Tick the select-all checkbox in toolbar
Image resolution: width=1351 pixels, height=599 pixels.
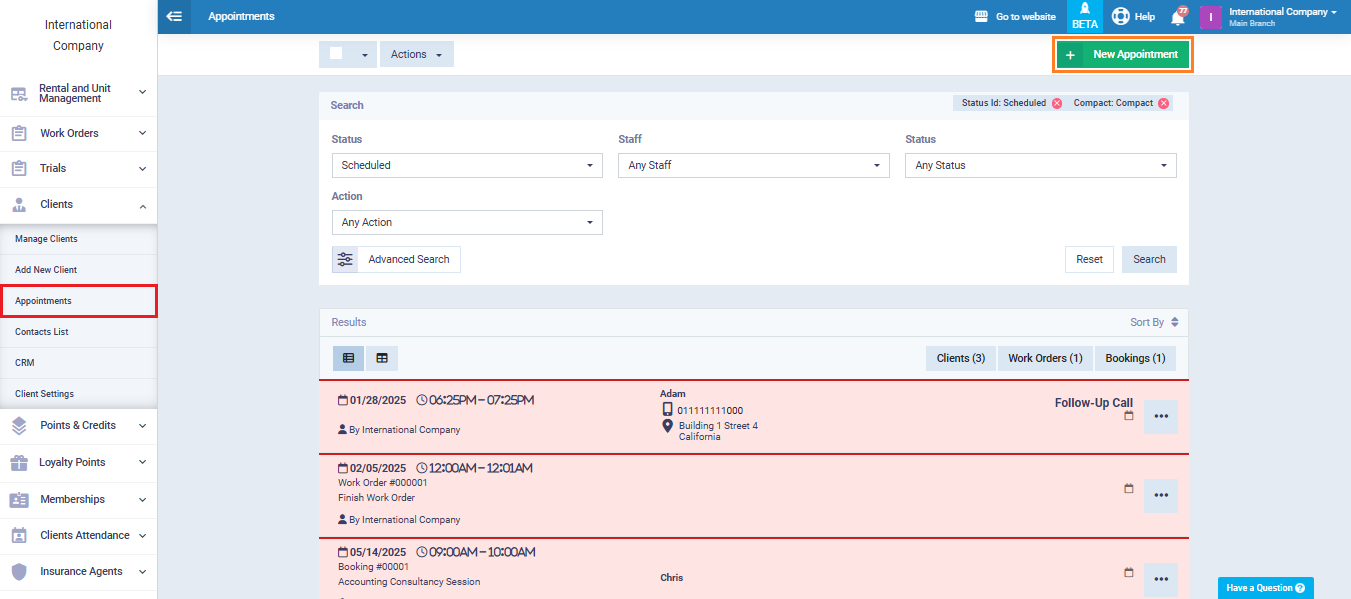point(336,54)
